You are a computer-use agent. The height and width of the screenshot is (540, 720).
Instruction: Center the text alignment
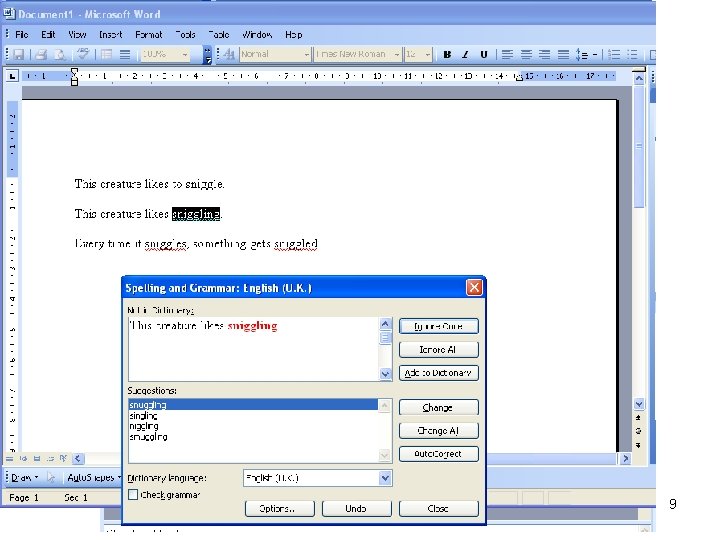tap(526, 55)
